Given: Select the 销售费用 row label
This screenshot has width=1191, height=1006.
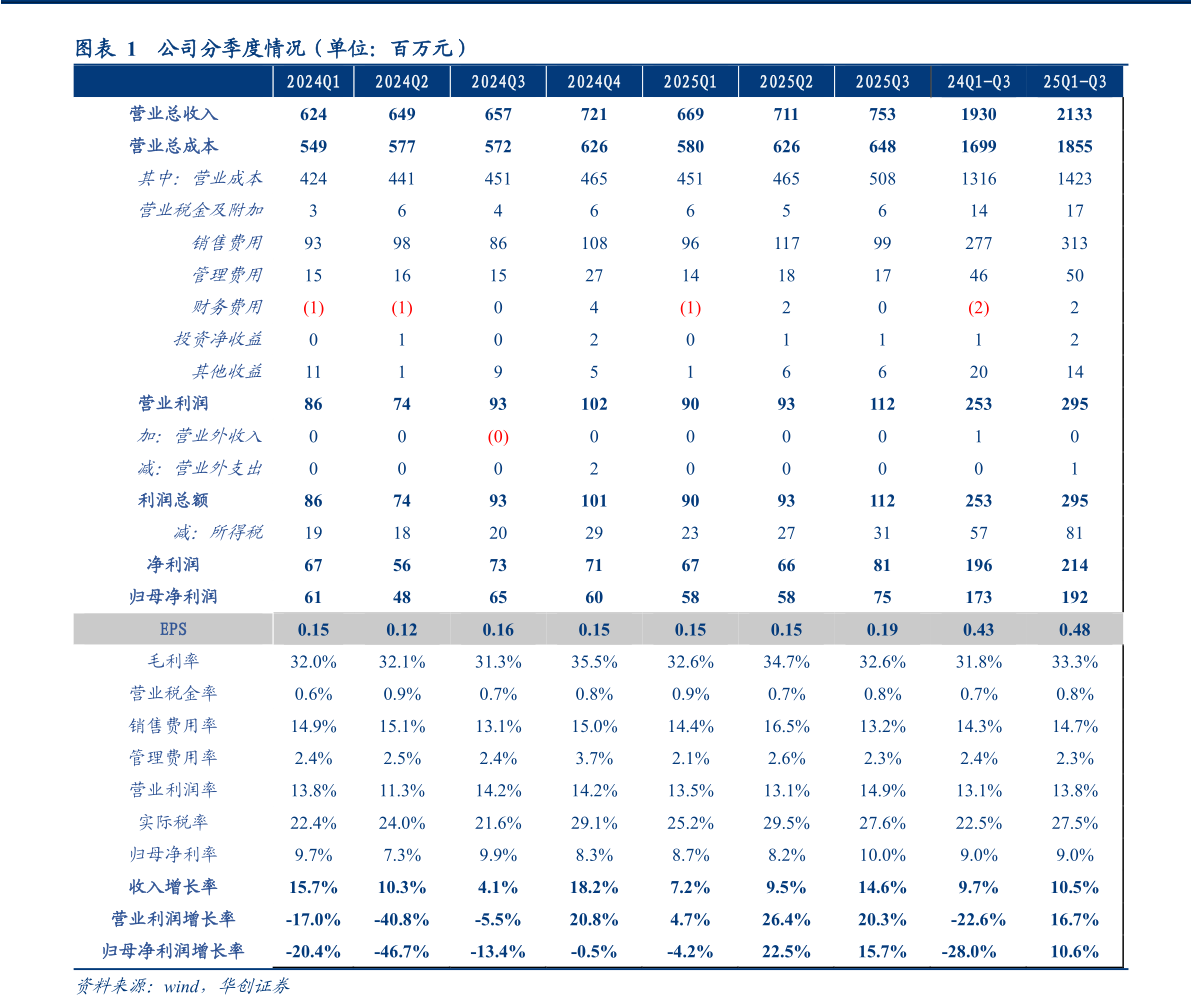Looking at the screenshot, I should click(227, 243).
